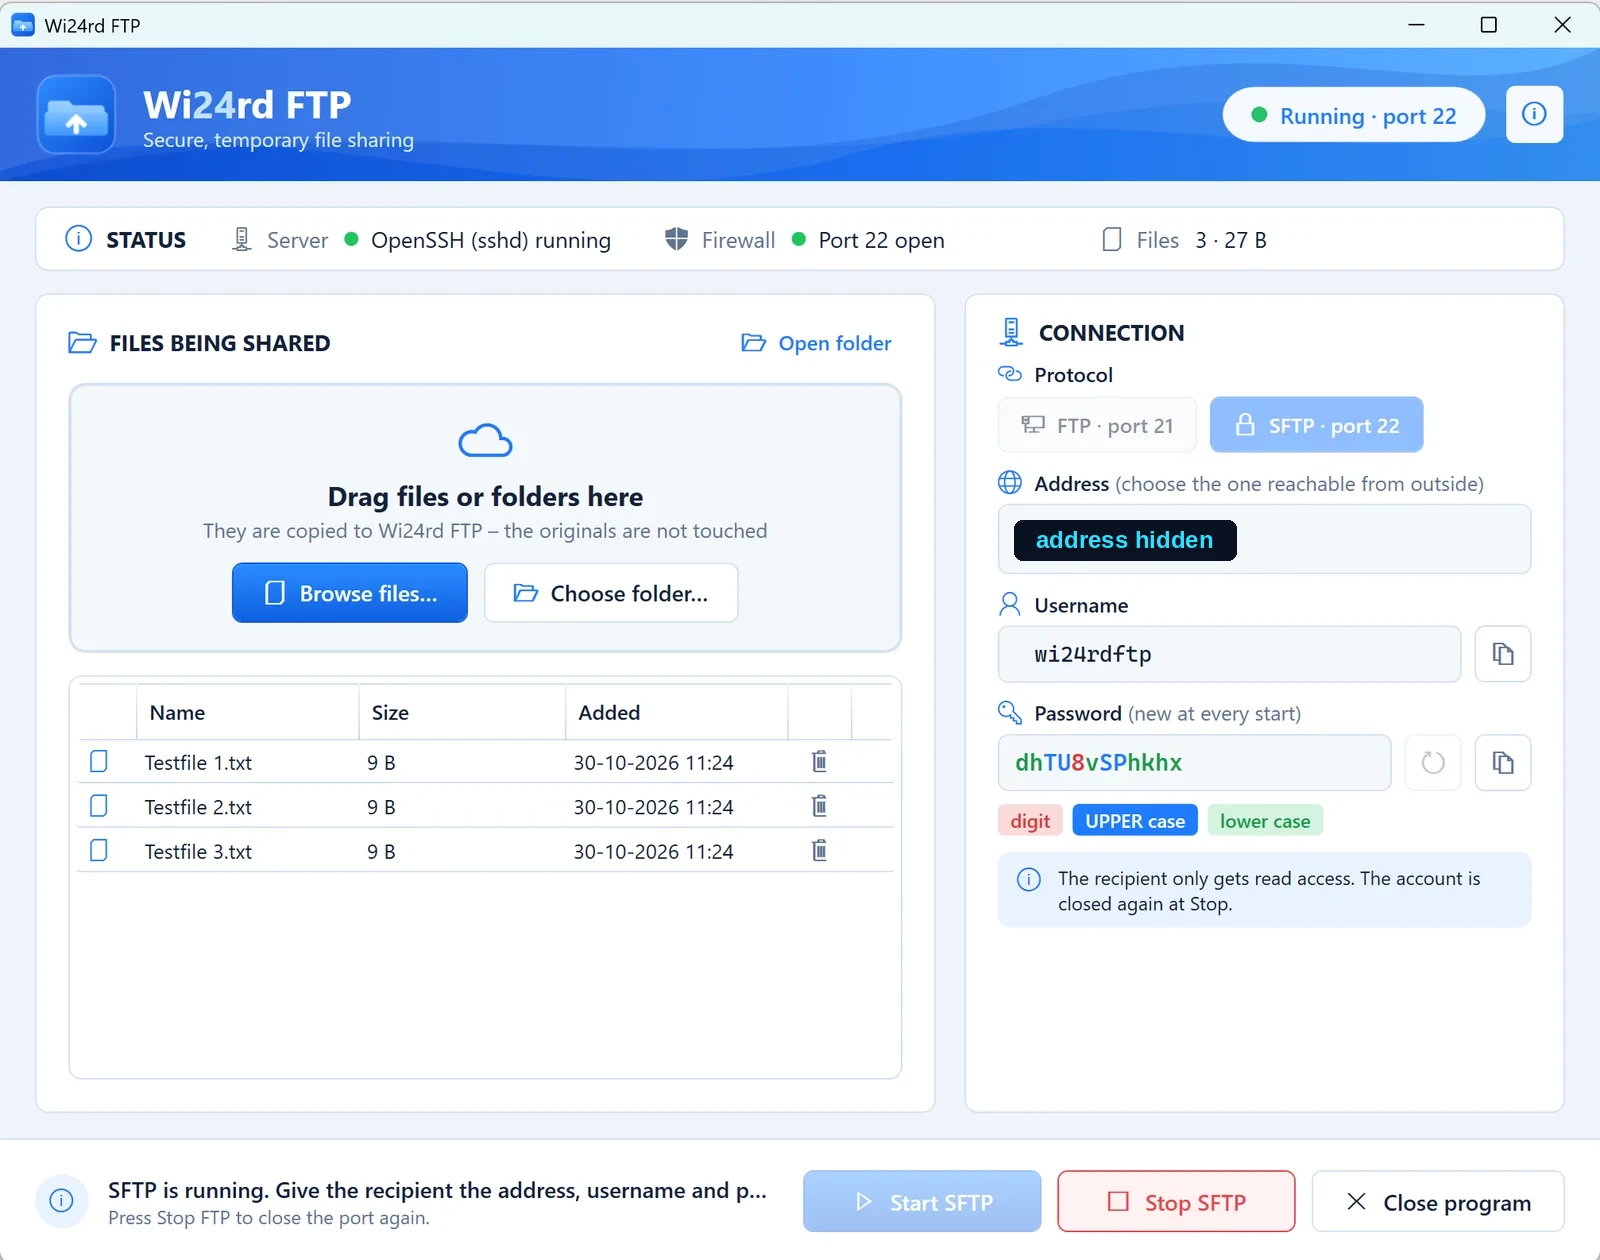This screenshot has width=1600, height=1260.
Task: Click Close program button
Action: pyautogui.click(x=1438, y=1202)
